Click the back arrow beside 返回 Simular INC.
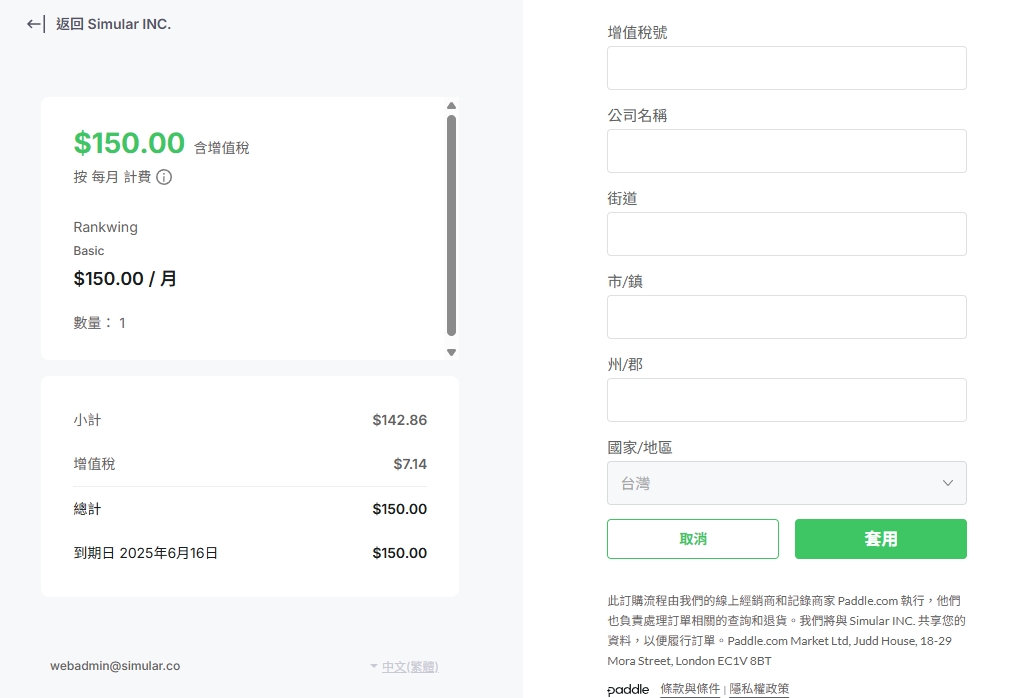 point(31,24)
